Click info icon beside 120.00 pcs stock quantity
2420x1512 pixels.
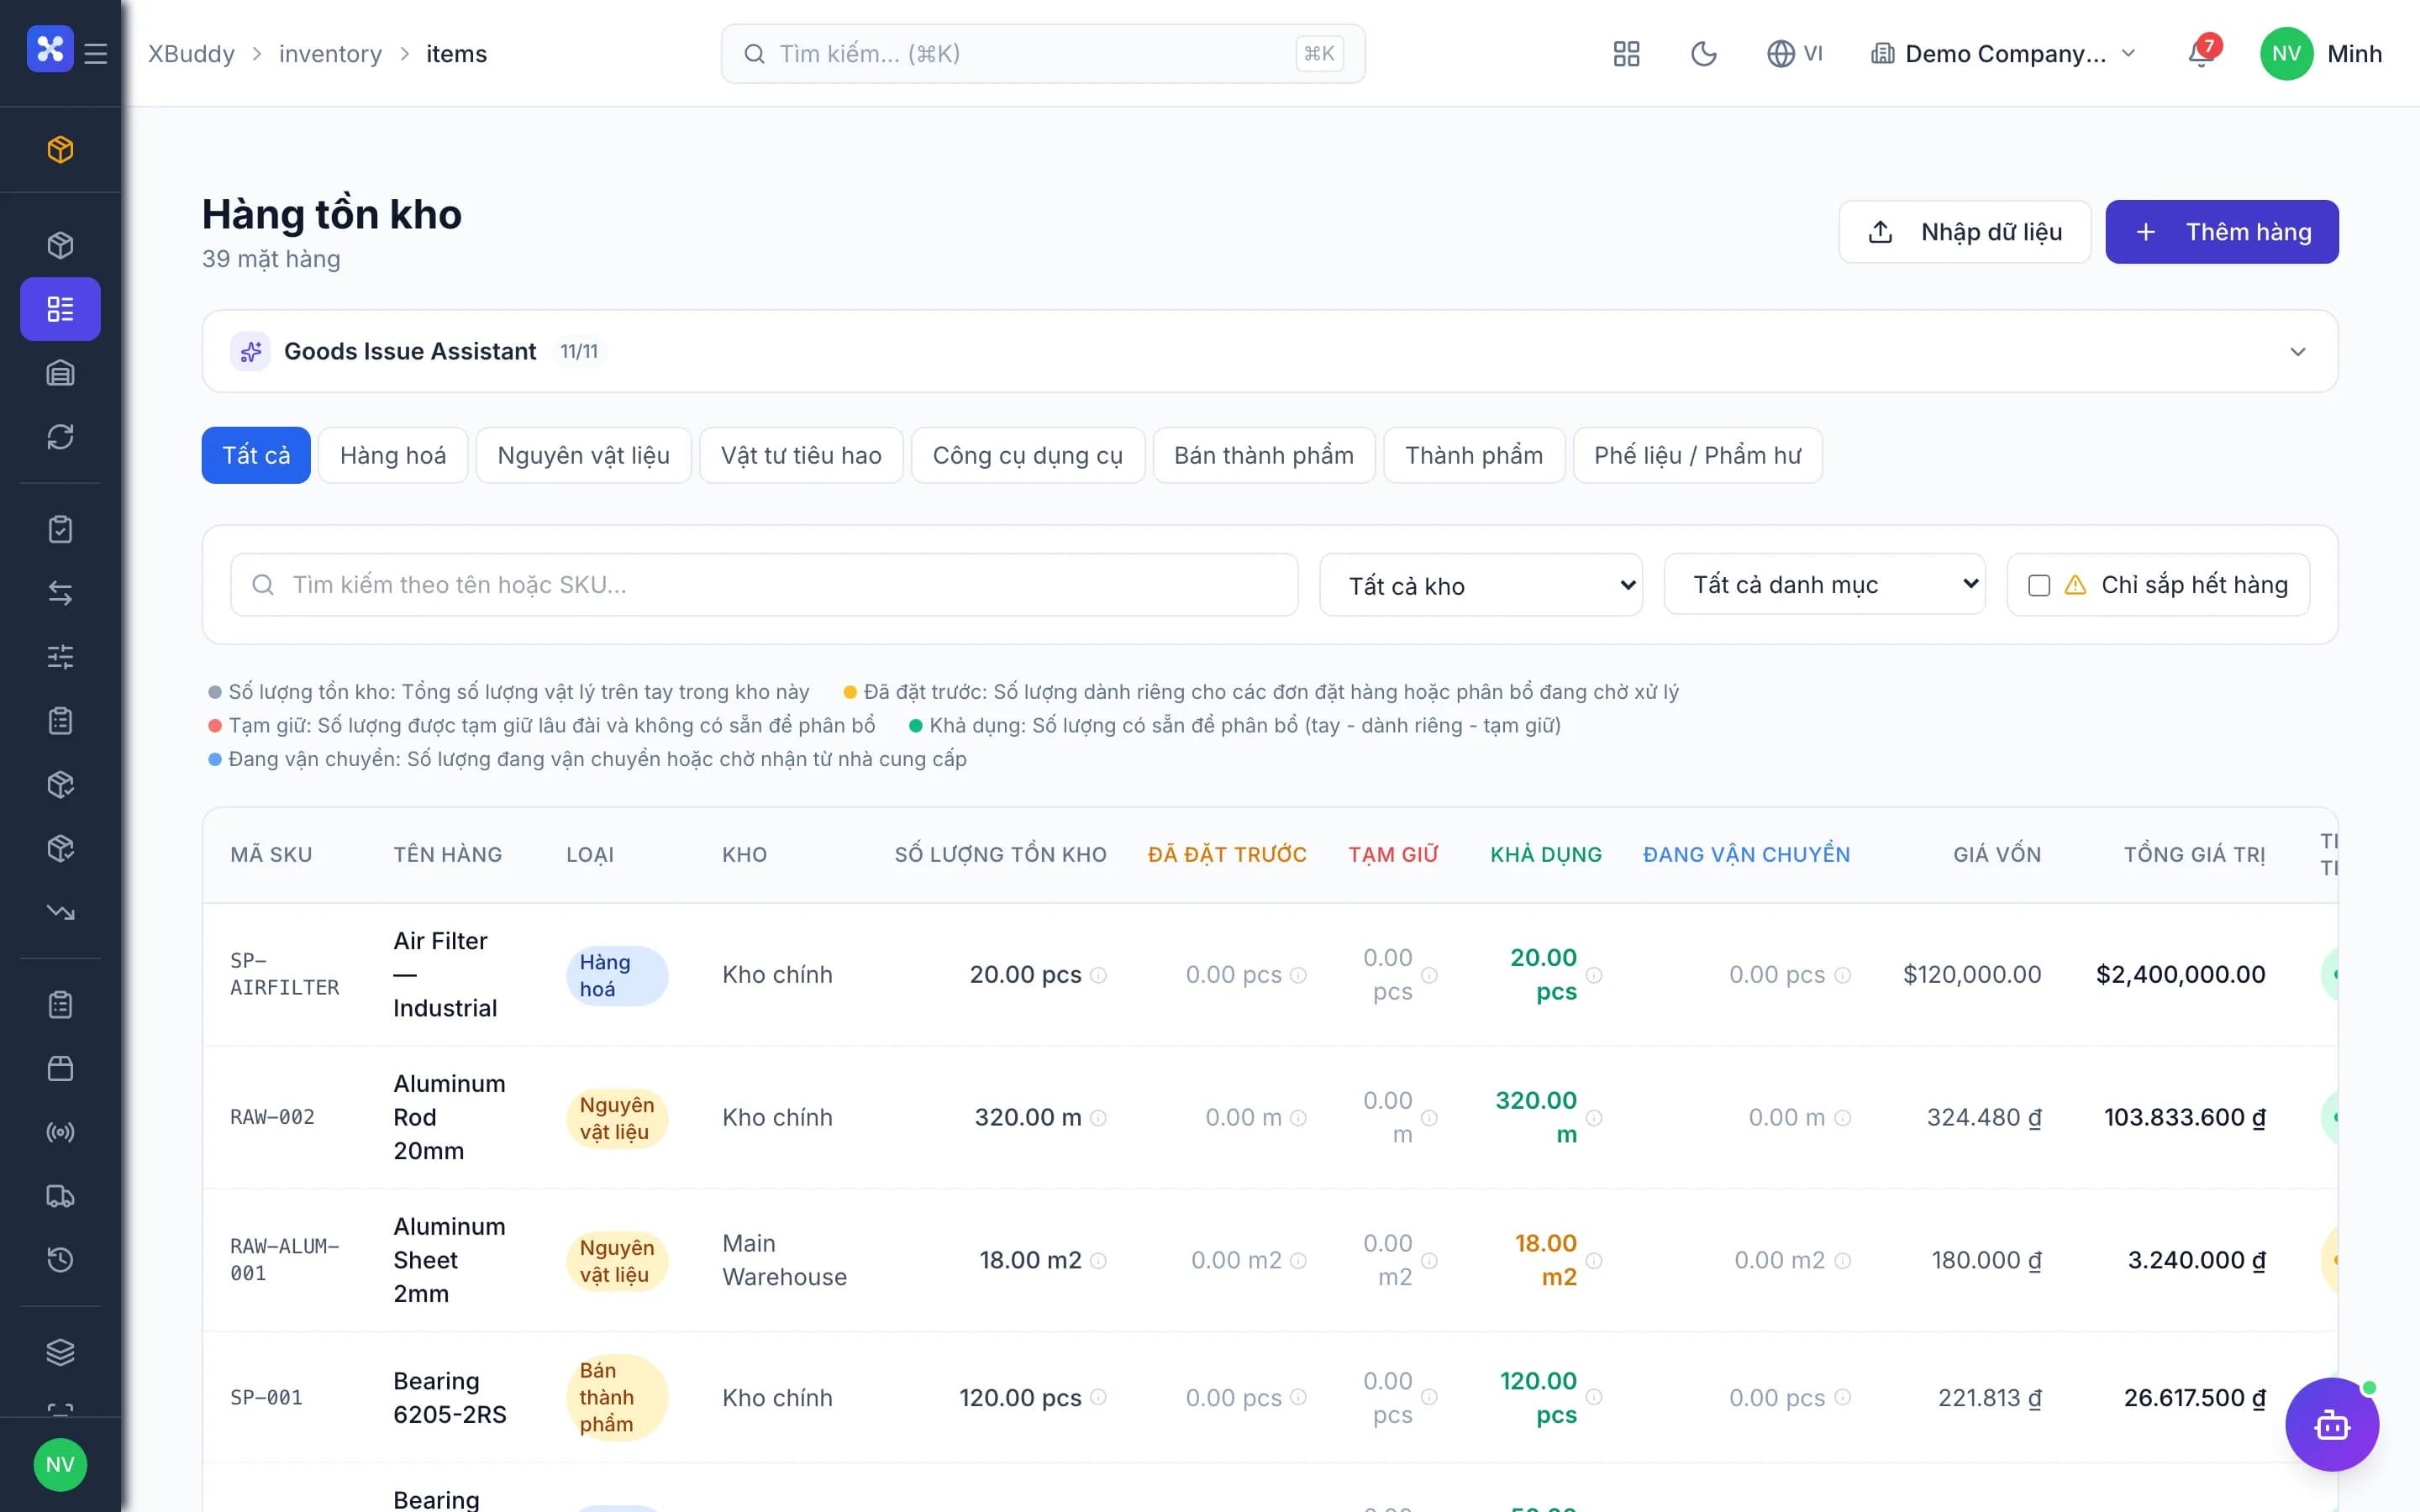1098,1397
